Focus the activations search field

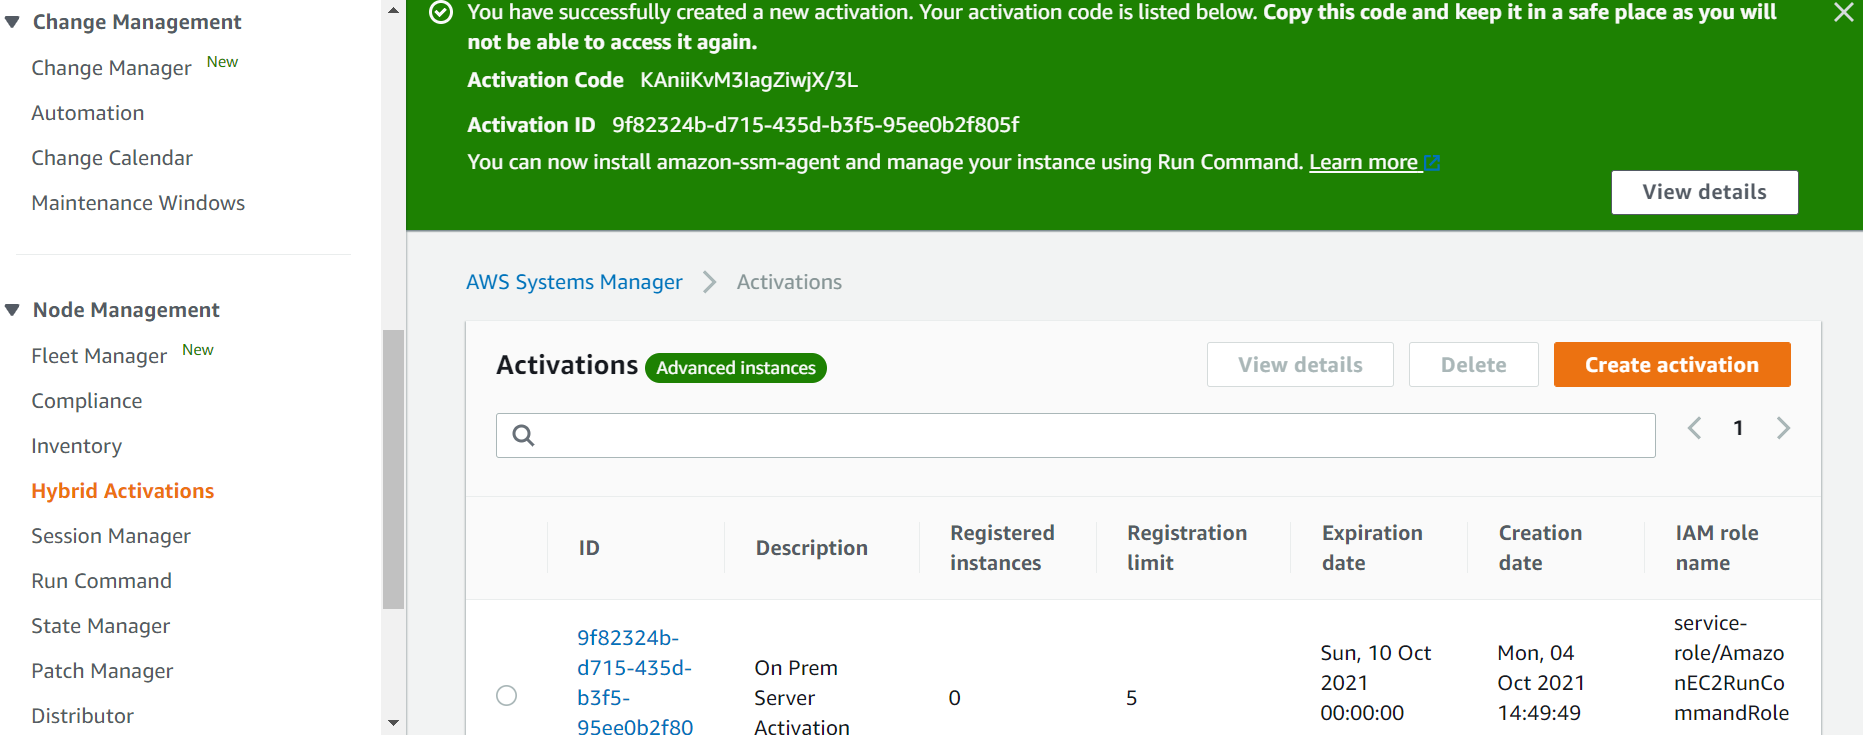[x=1075, y=435]
